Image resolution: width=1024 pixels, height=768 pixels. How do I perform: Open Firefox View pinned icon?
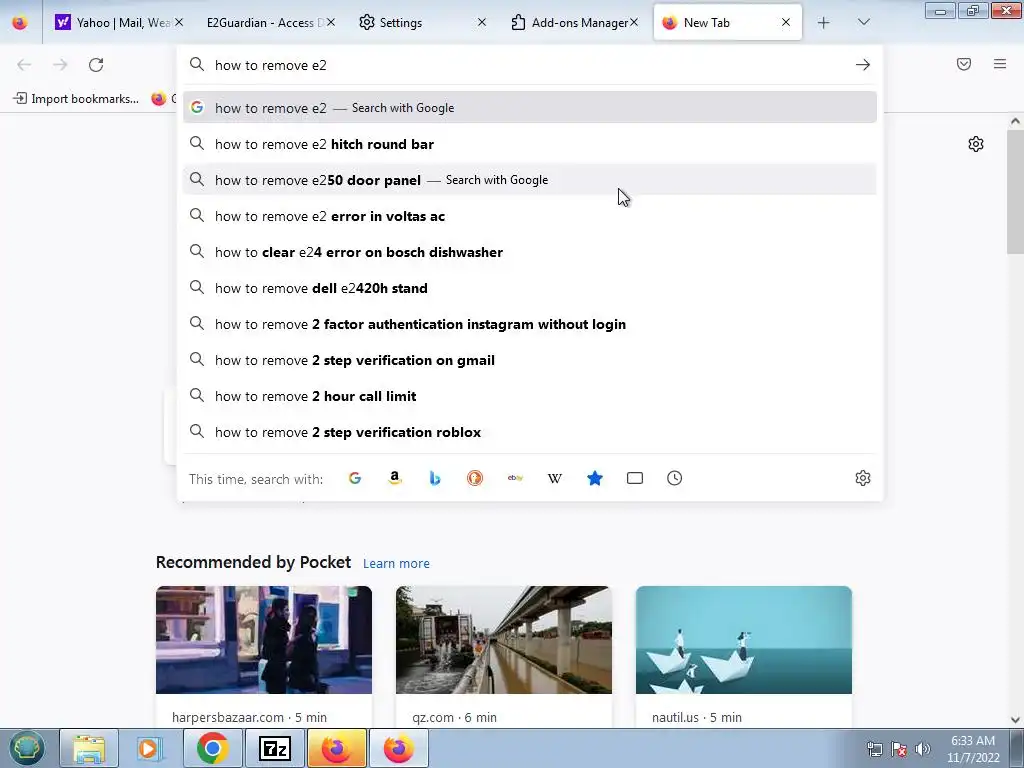click(20, 23)
